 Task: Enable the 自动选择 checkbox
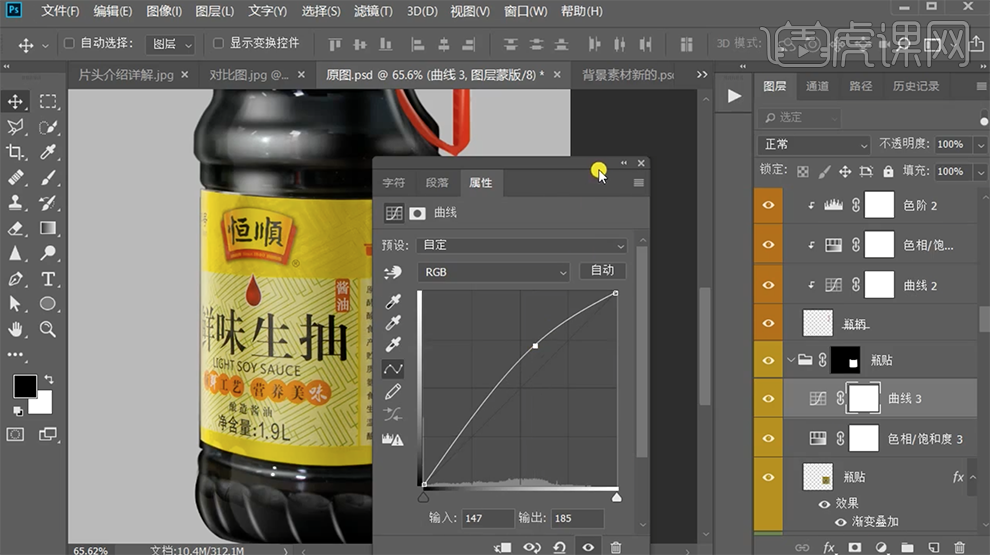tap(70, 44)
